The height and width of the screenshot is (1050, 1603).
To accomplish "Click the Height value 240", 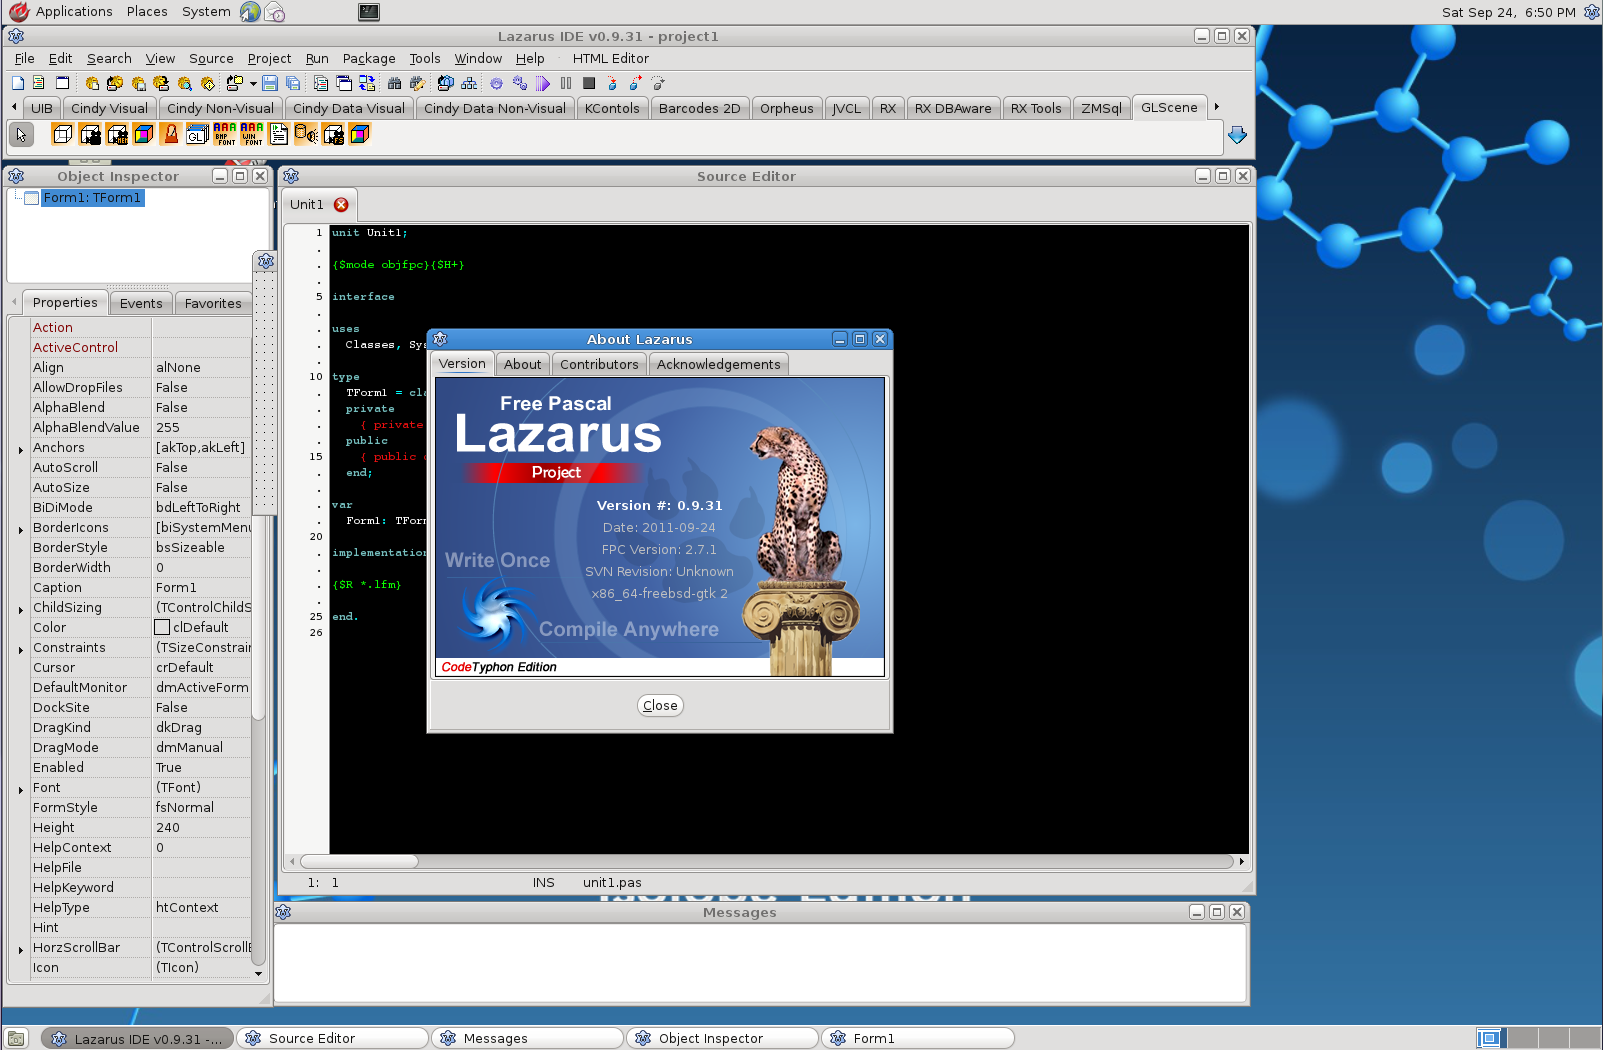I will pyautogui.click(x=168, y=827).
